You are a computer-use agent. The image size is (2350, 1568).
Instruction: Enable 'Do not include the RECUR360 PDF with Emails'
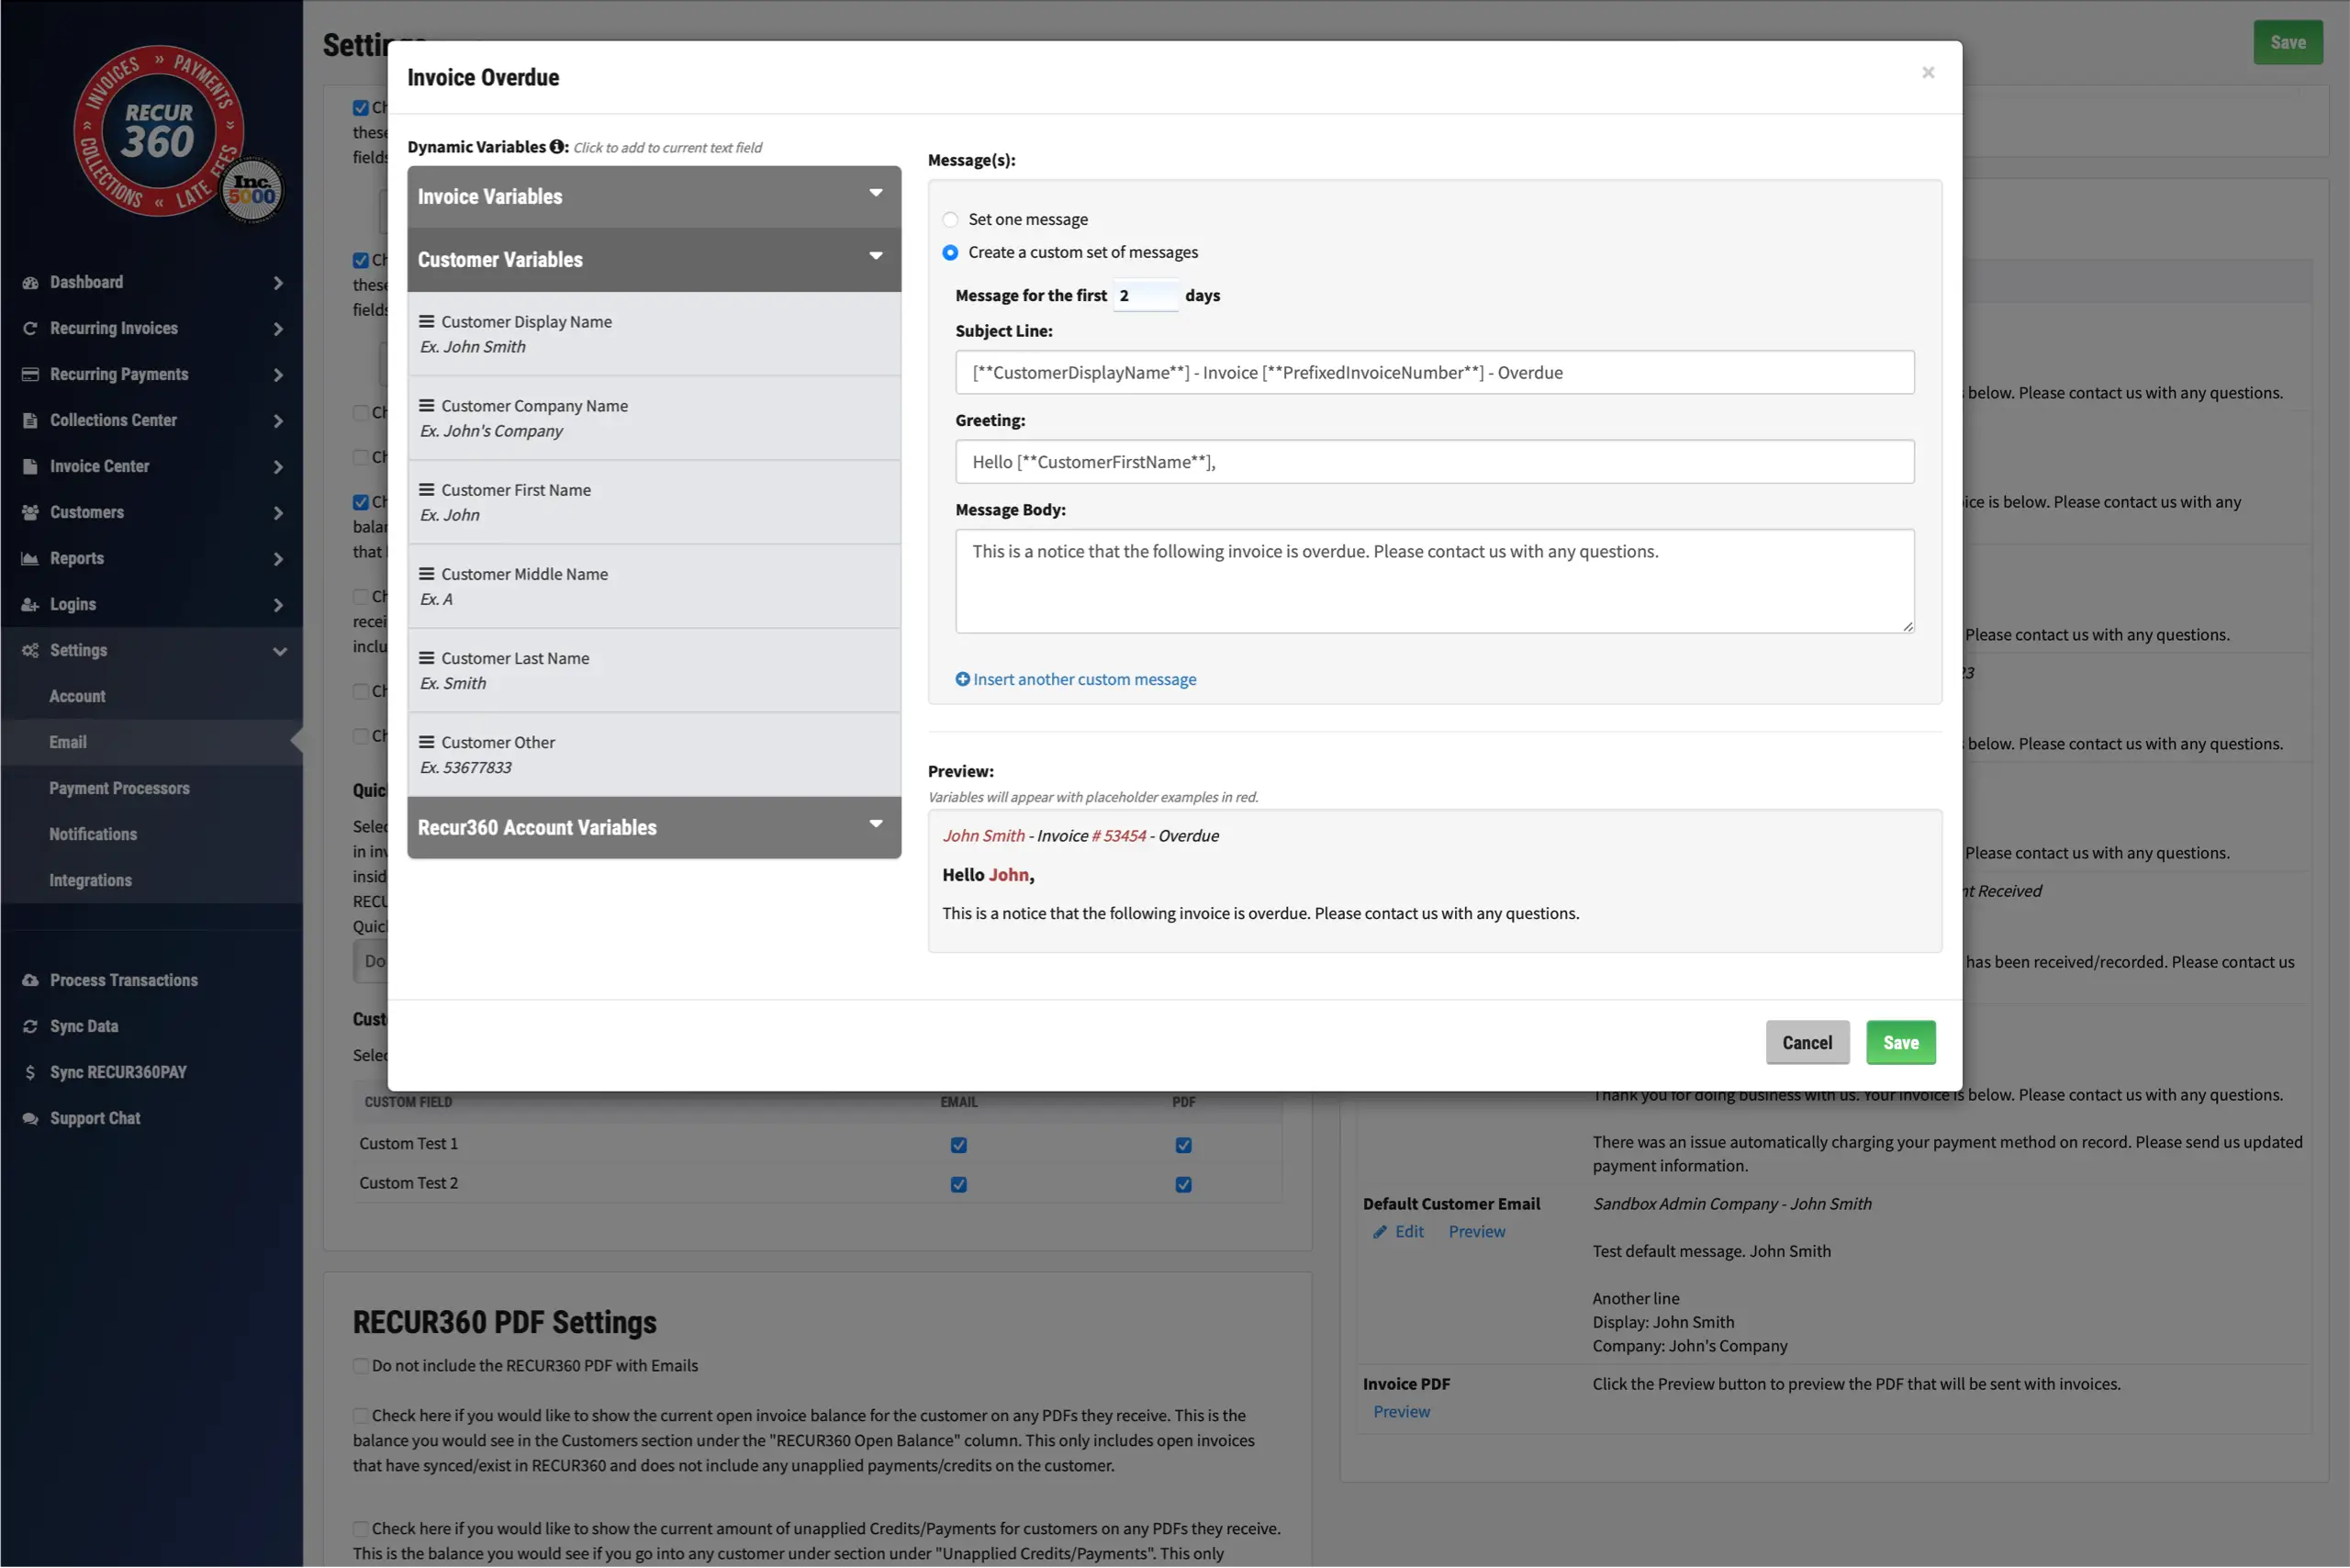pyautogui.click(x=360, y=1366)
